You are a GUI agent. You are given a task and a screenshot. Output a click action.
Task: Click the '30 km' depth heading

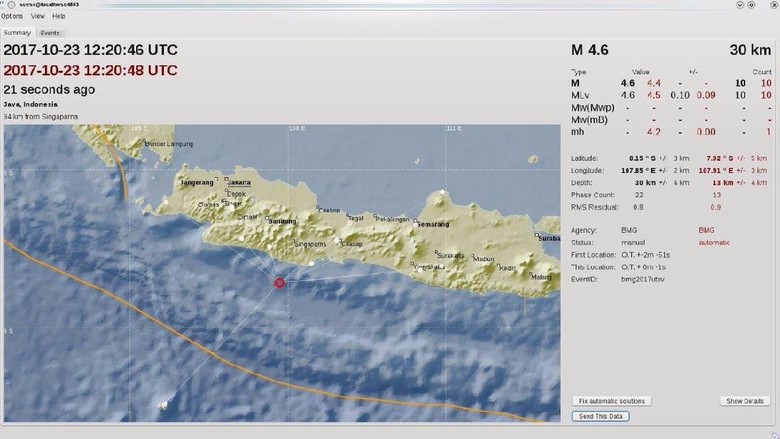750,50
